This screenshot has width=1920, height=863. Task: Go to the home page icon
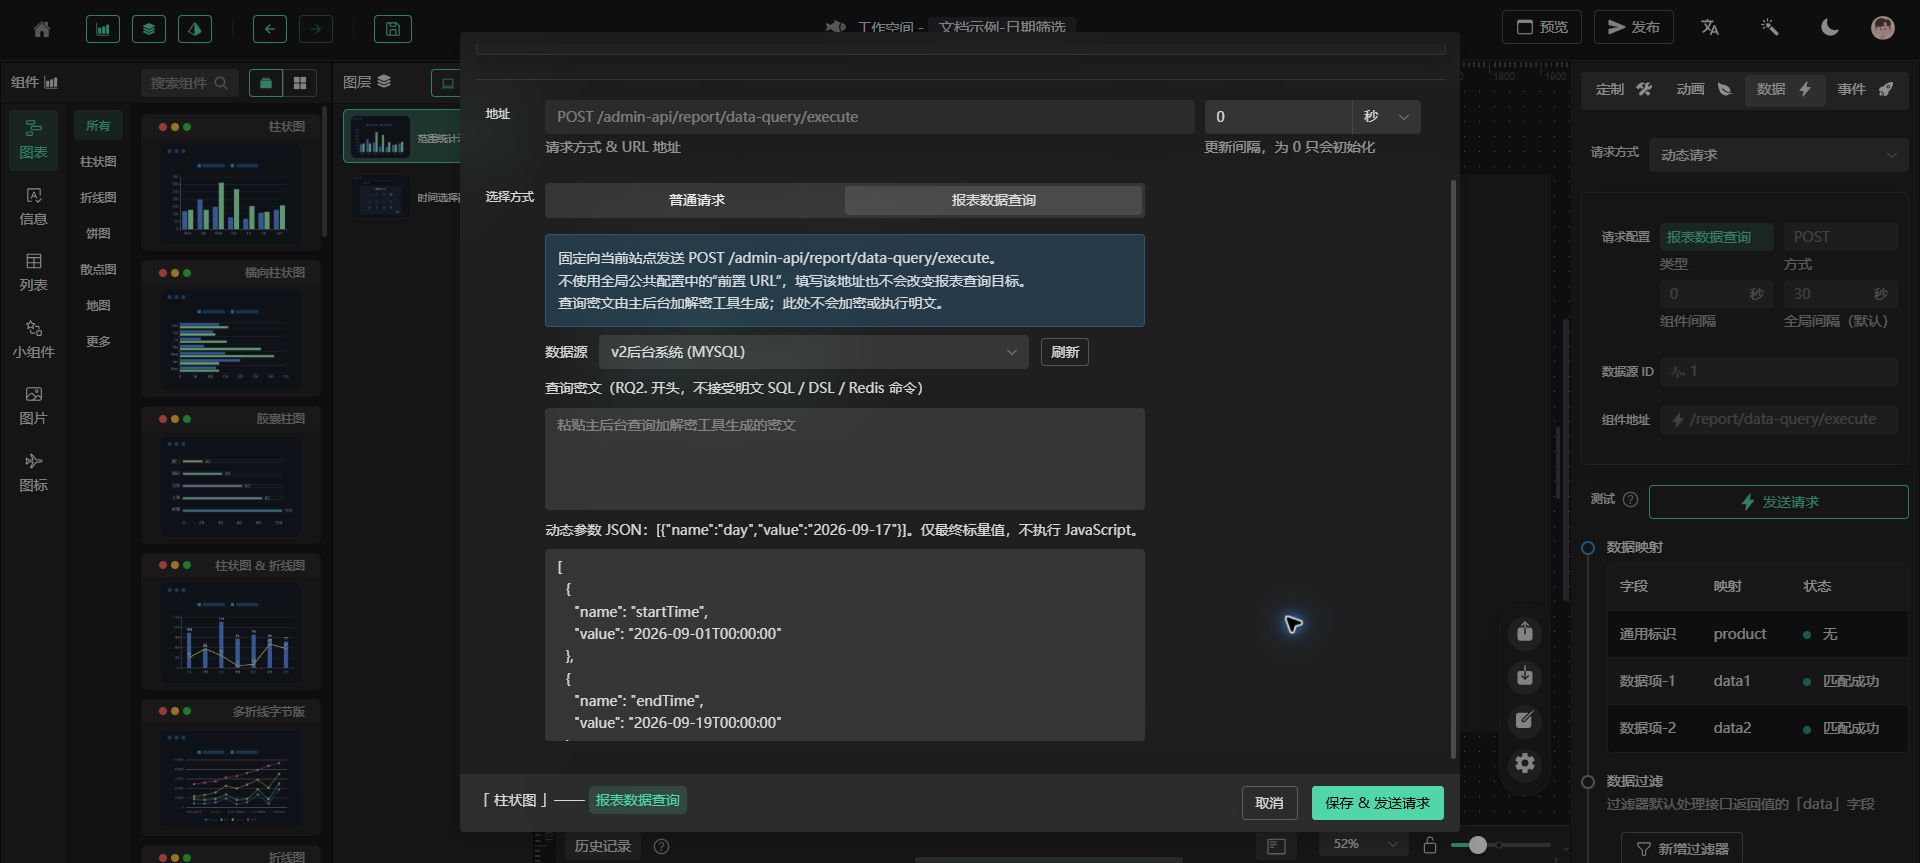(x=42, y=29)
